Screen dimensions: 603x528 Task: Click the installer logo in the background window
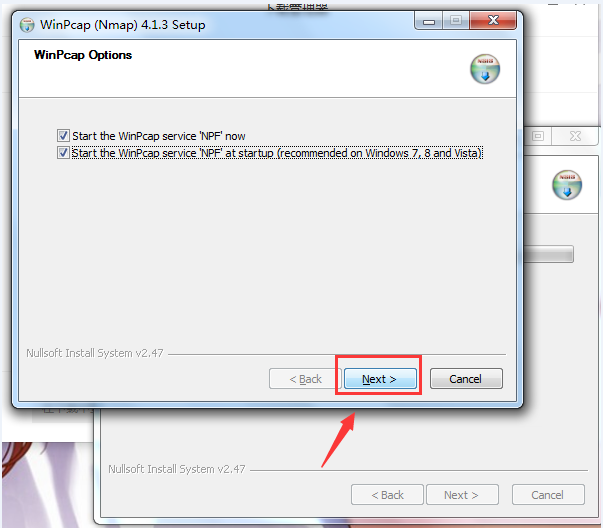click(567, 185)
